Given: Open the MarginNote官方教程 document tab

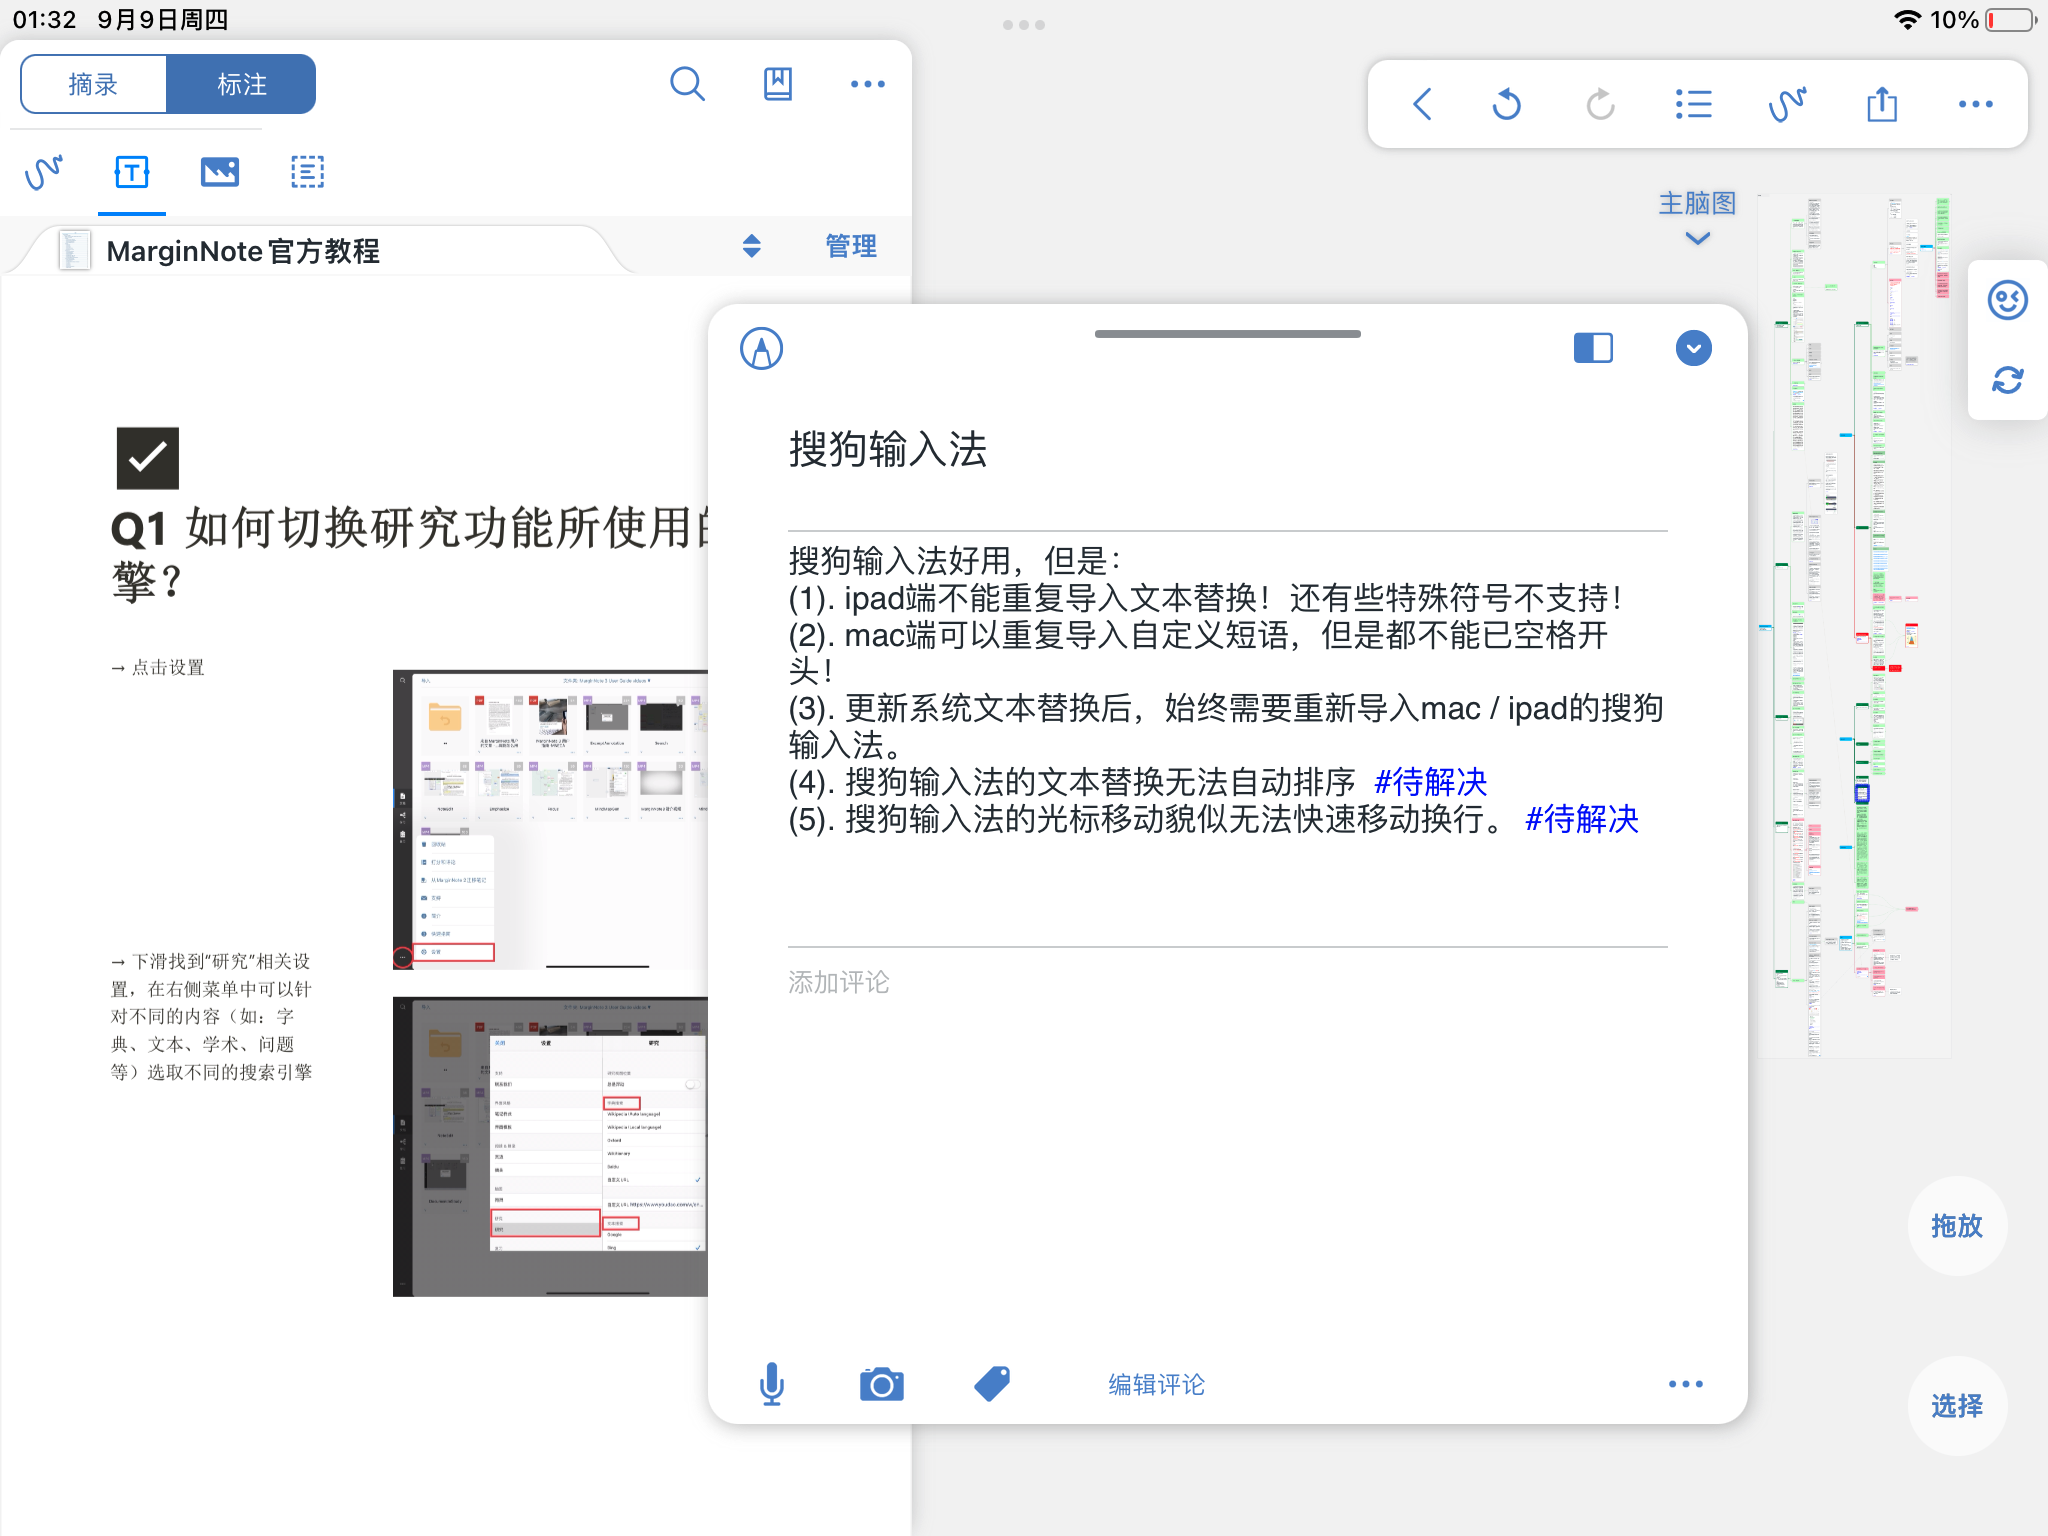Looking at the screenshot, I should click(x=243, y=250).
